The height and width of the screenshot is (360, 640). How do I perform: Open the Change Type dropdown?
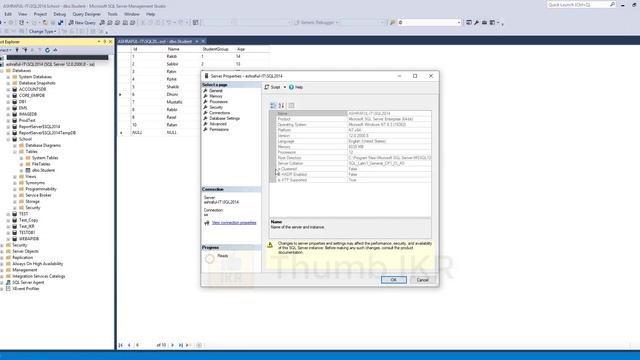pos(42,31)
